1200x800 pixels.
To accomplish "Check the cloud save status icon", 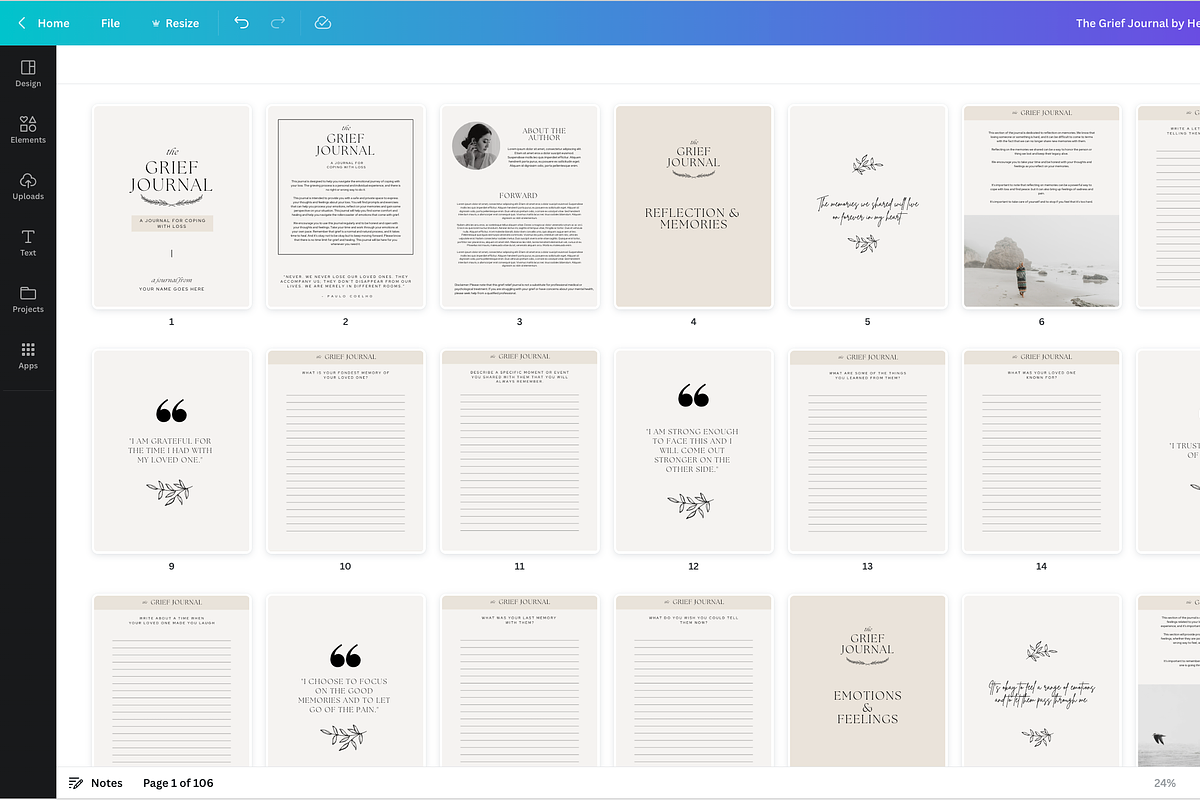I will (322, 23).
